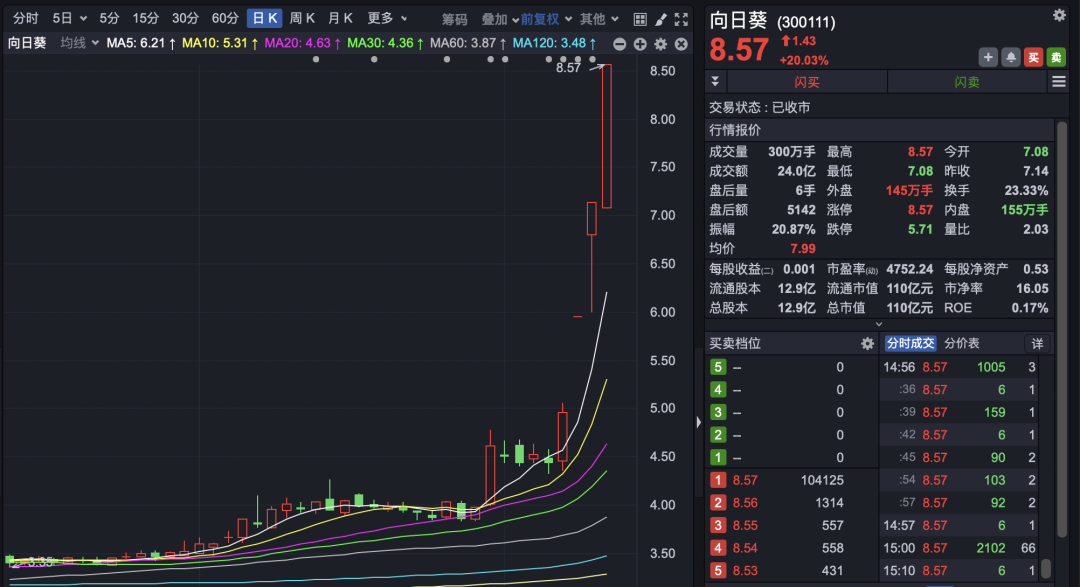Enter fullscreen chart mode
1080x587 pixels.
point(682,19)
